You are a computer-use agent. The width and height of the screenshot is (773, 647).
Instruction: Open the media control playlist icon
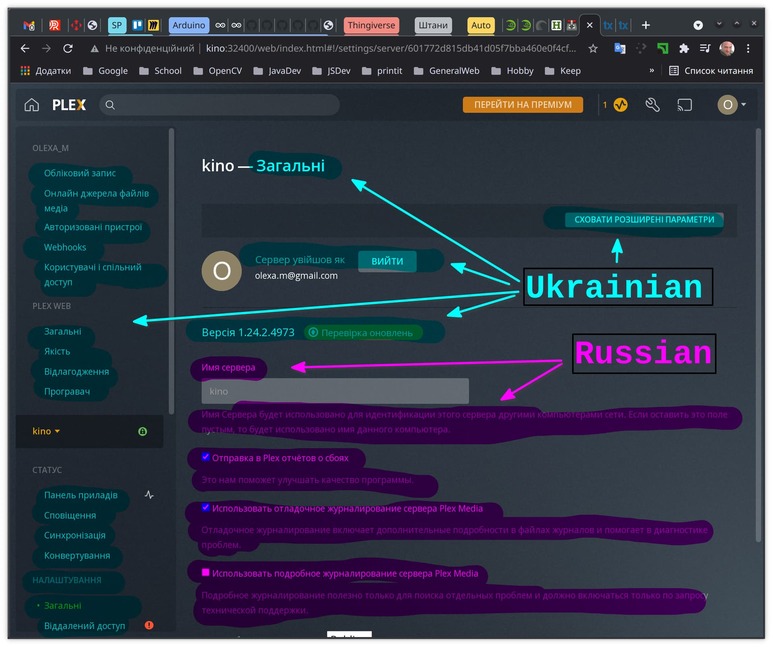click(705, 48)
